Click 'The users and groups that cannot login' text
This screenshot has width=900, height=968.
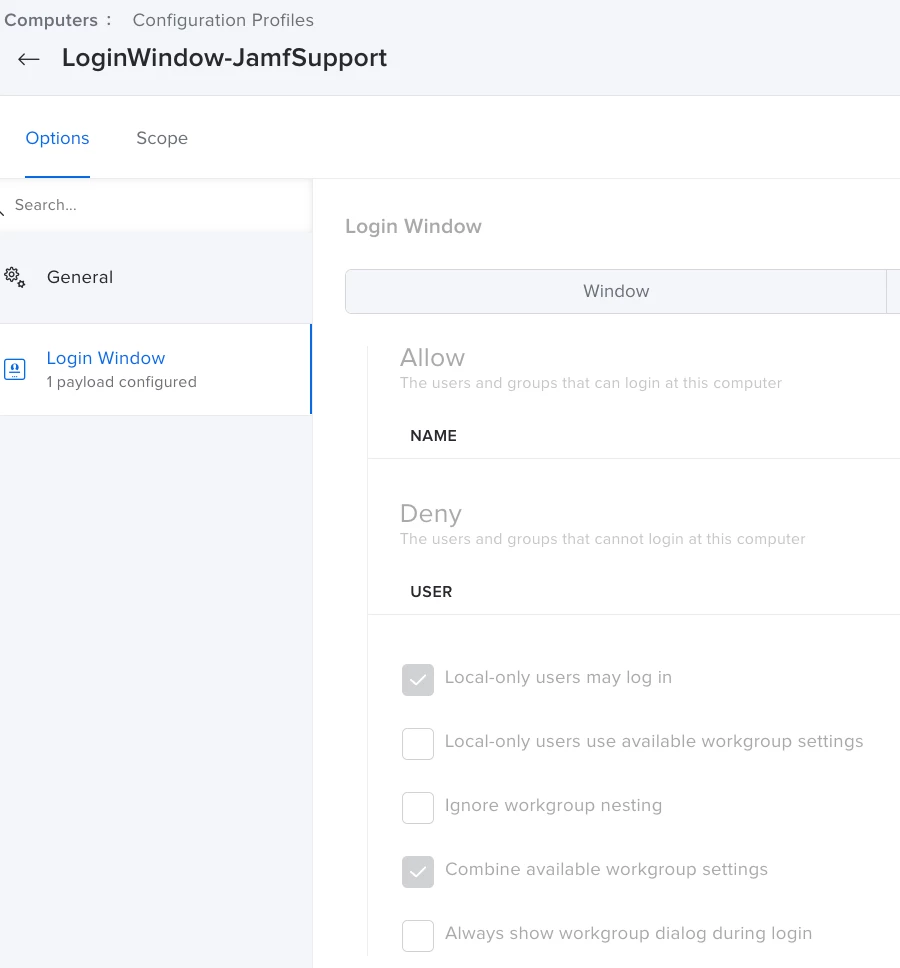click(602, 539)
